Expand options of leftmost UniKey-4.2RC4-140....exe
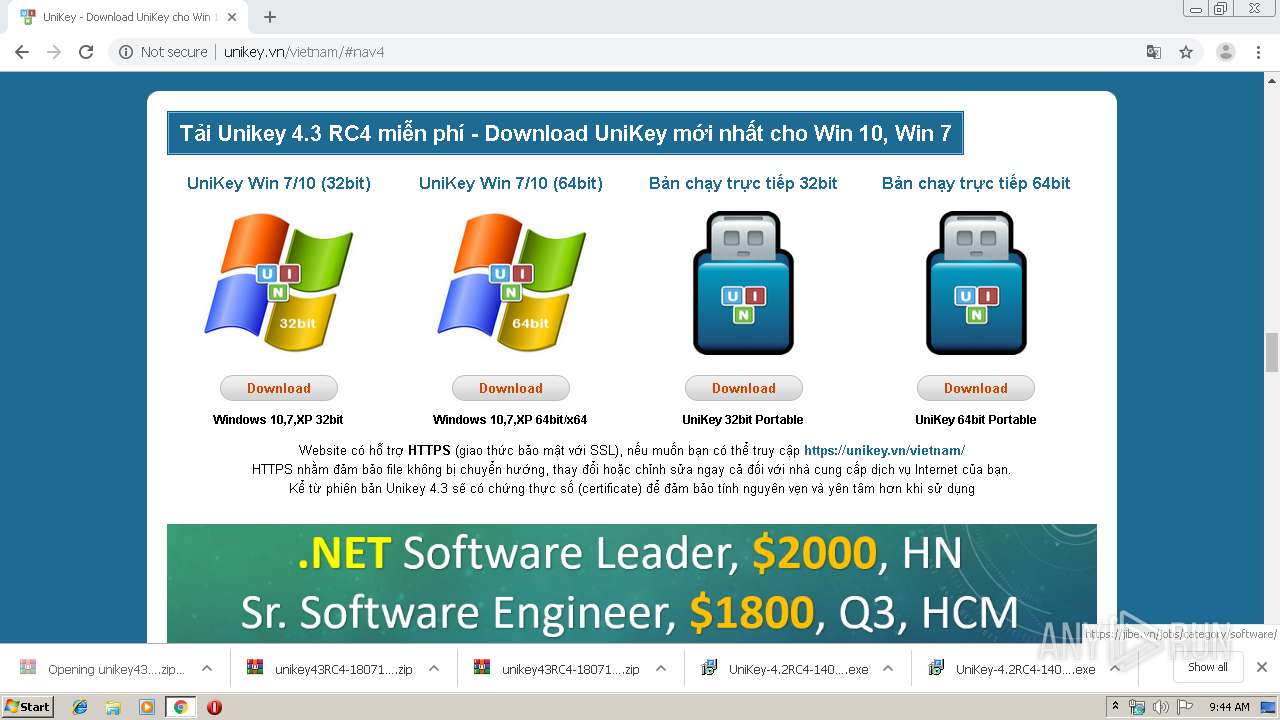The height and width of the screenshot is (720, 1280). 888,669
